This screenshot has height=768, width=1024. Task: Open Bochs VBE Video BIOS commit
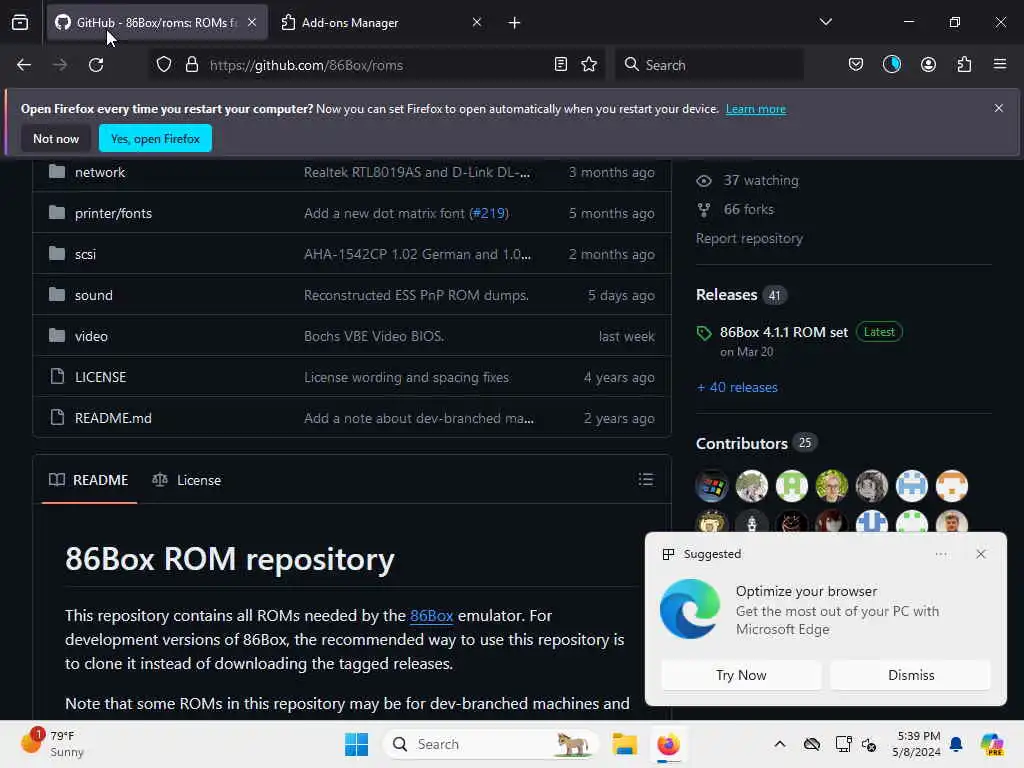[374, 336]
